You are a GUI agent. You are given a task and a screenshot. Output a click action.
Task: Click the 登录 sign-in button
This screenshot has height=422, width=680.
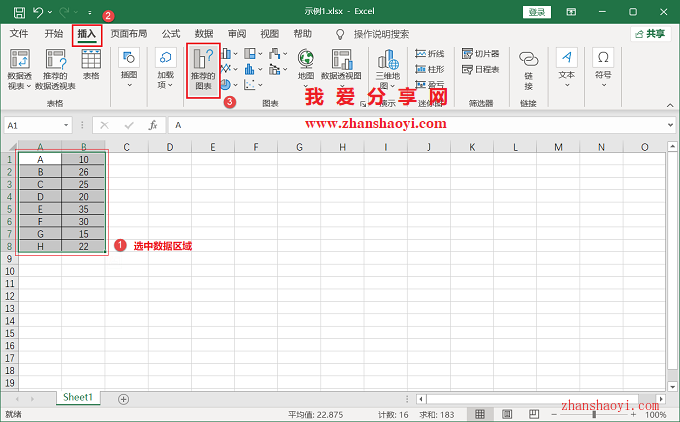(x=537, y=12)
